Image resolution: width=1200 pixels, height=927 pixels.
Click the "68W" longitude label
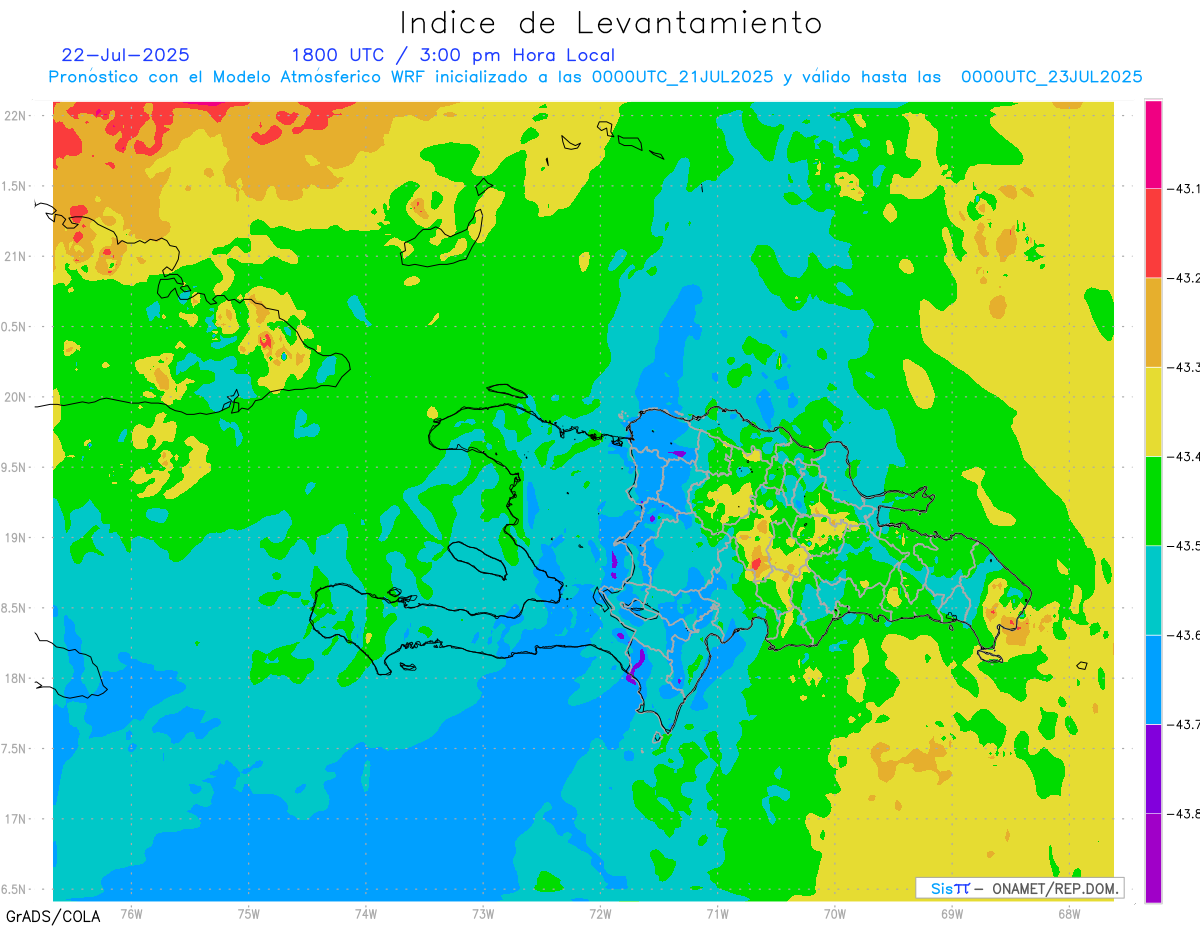1069,912
